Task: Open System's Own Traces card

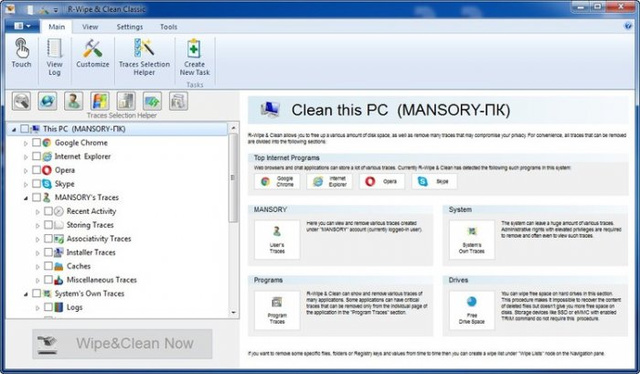Action: [472, 240]
